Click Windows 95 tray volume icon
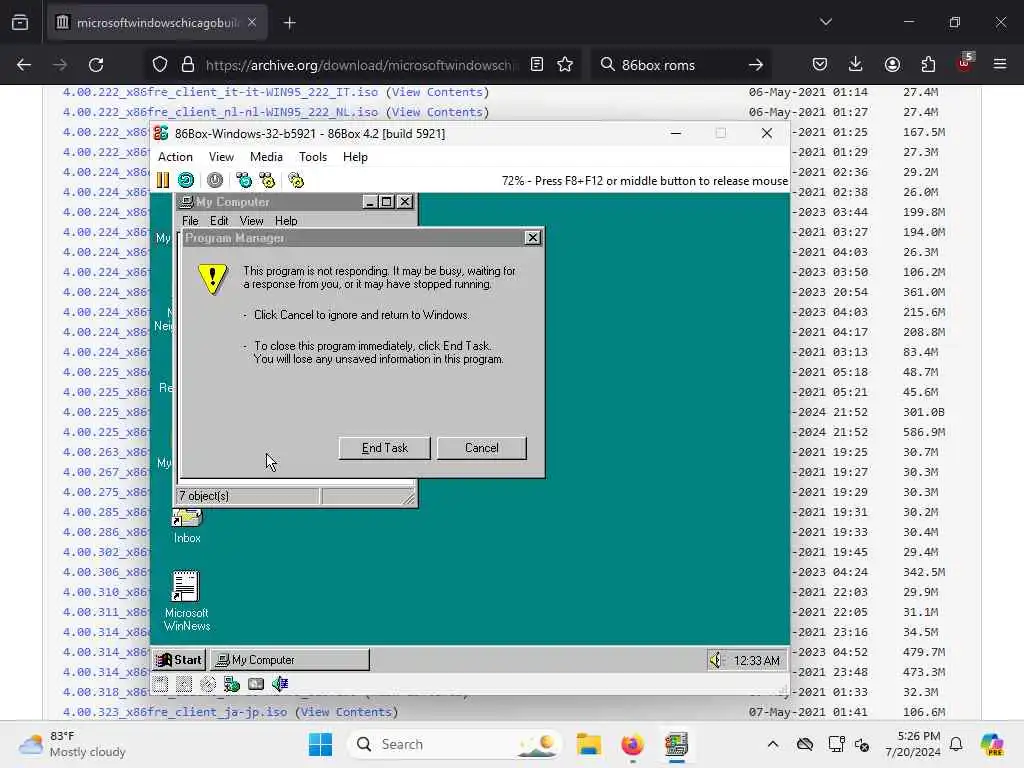Image resolution: width=1024 pixels, height=768 pixels. (x=716, y=660)
